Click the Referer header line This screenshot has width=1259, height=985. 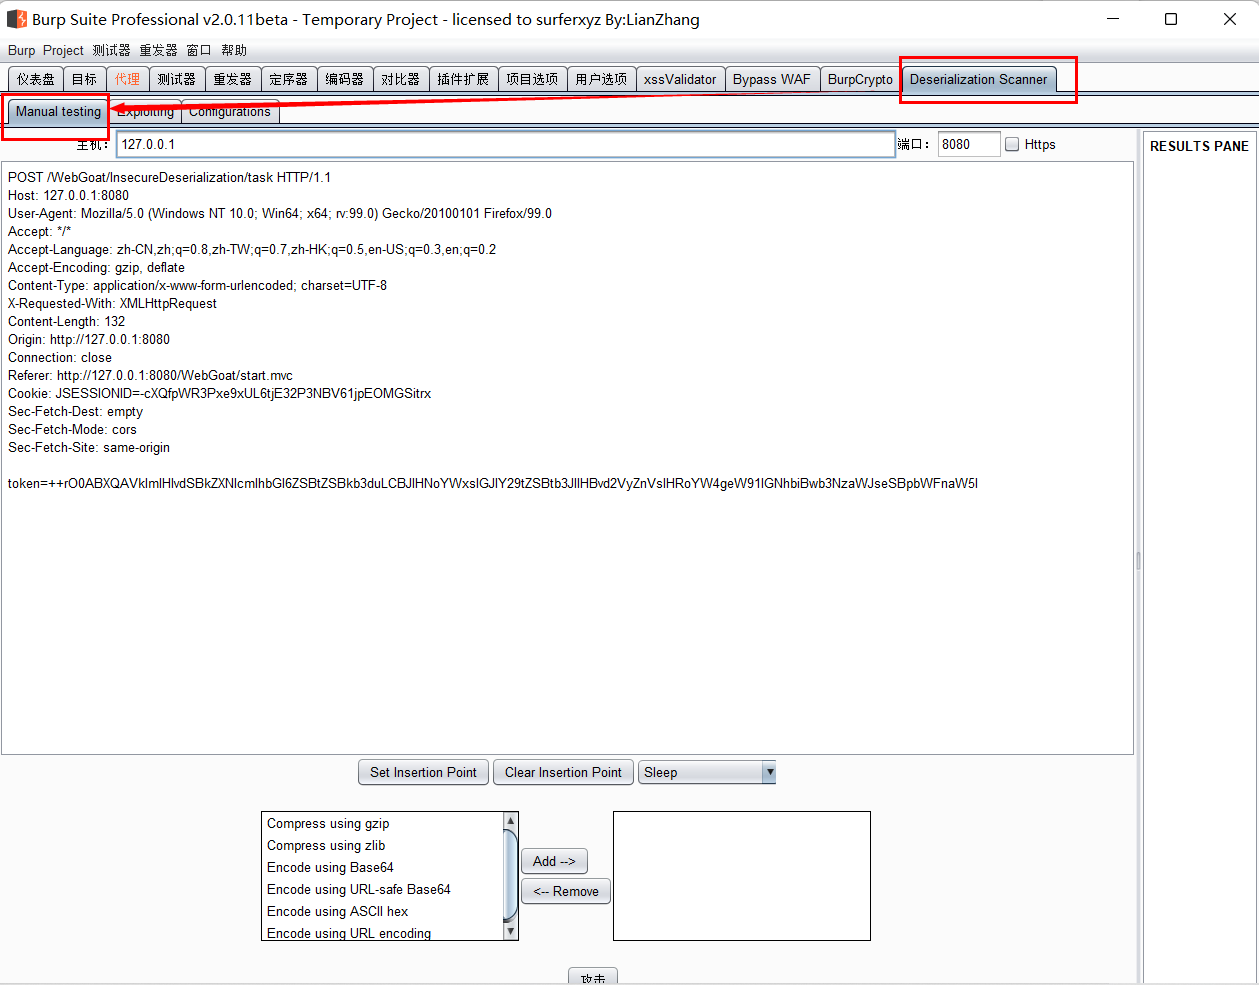coord(150,375)
